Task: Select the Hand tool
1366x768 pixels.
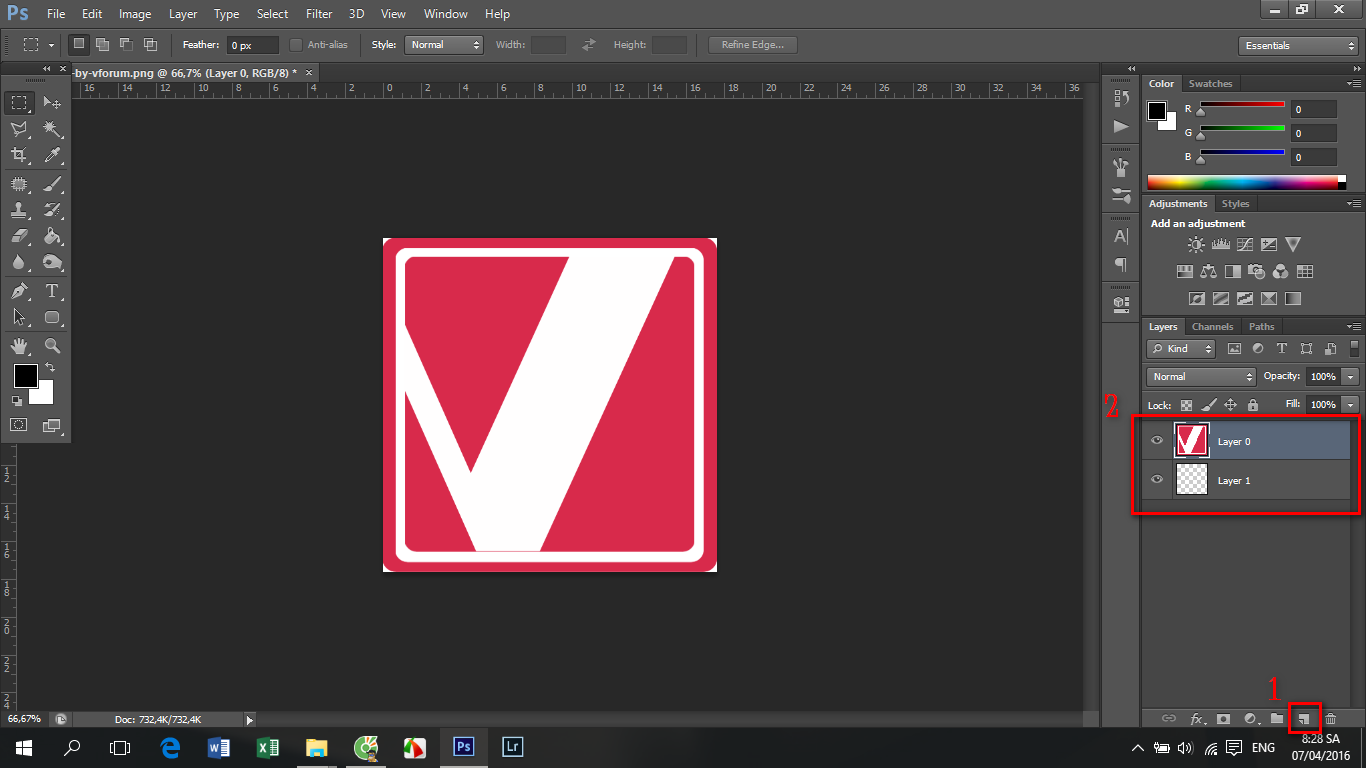Action: coord(19,346)
